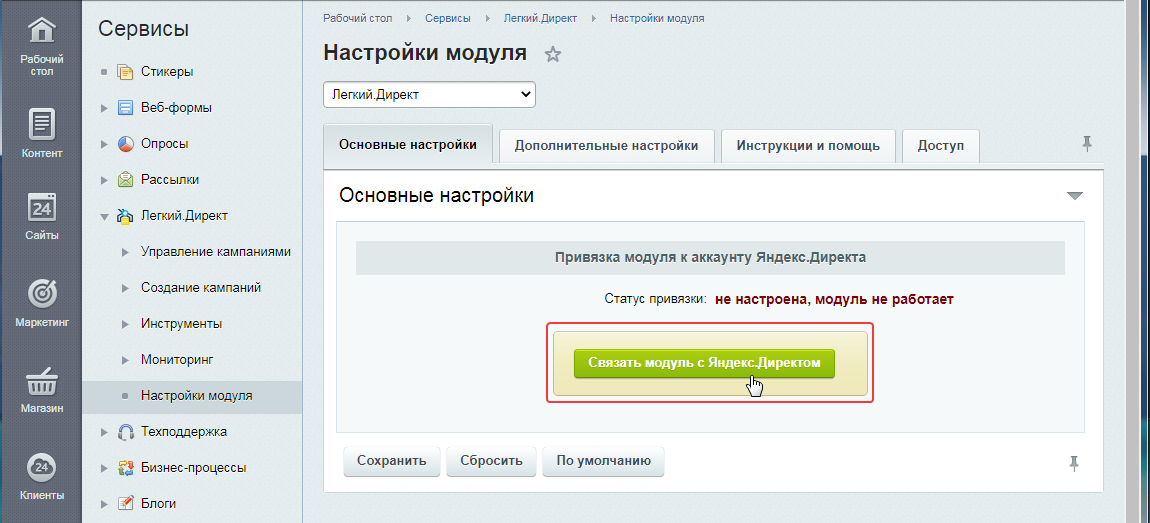Open the Магазин basket icon
The image size is (1150, 523).
point(42,381)
